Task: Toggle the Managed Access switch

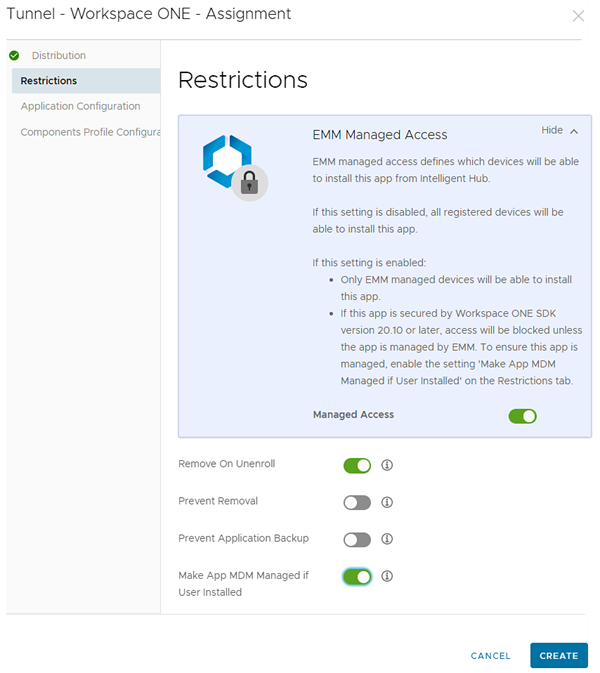Action: tap(522, 416)
